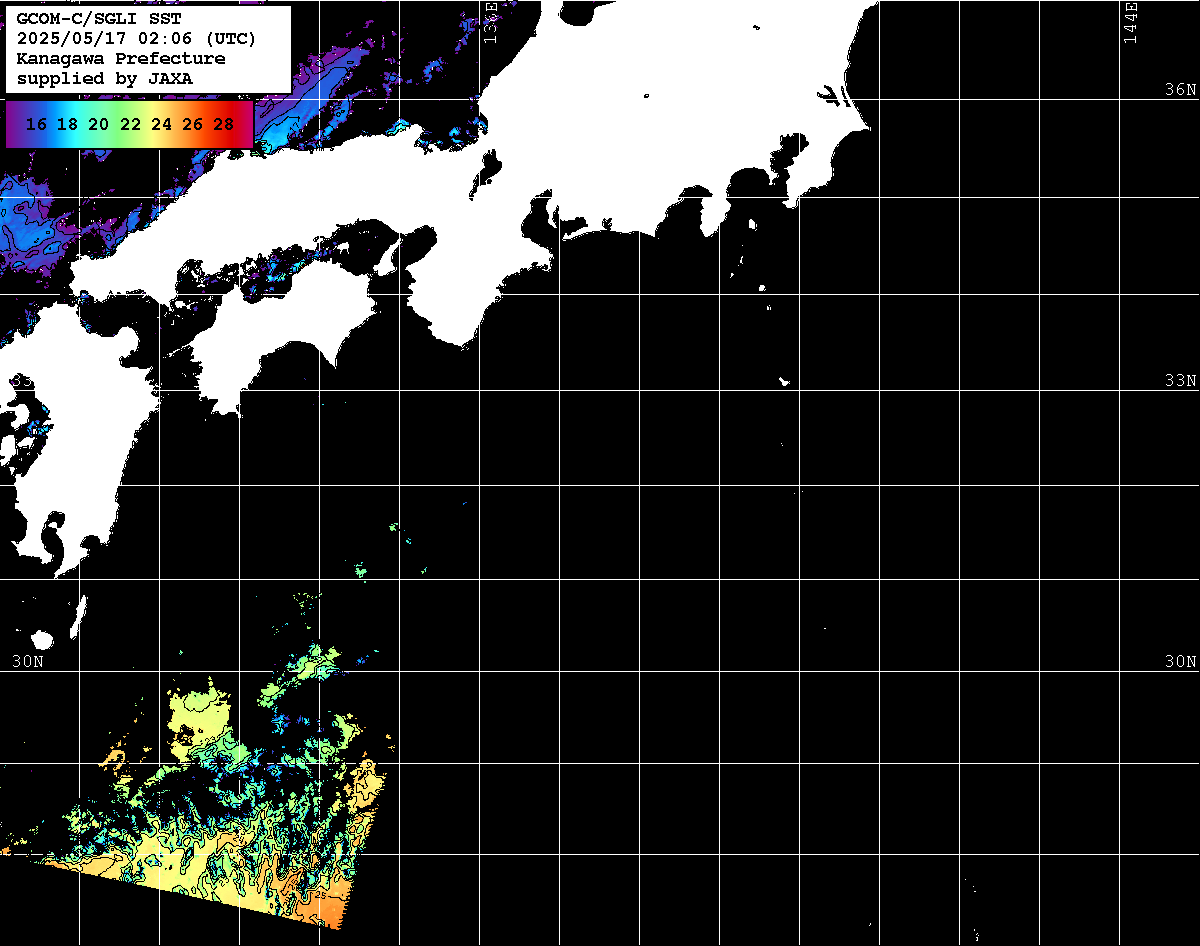Click the 26 value on color scale

coord(193,124)
